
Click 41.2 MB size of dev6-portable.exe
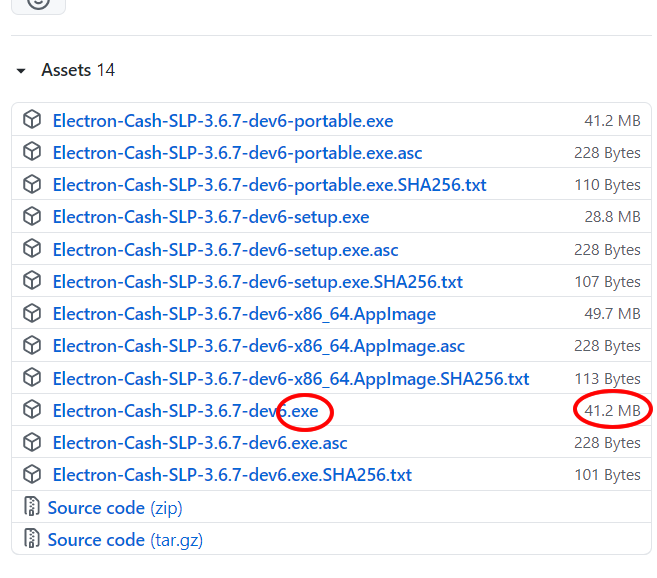pyautogui.click(x=613, y=121)
